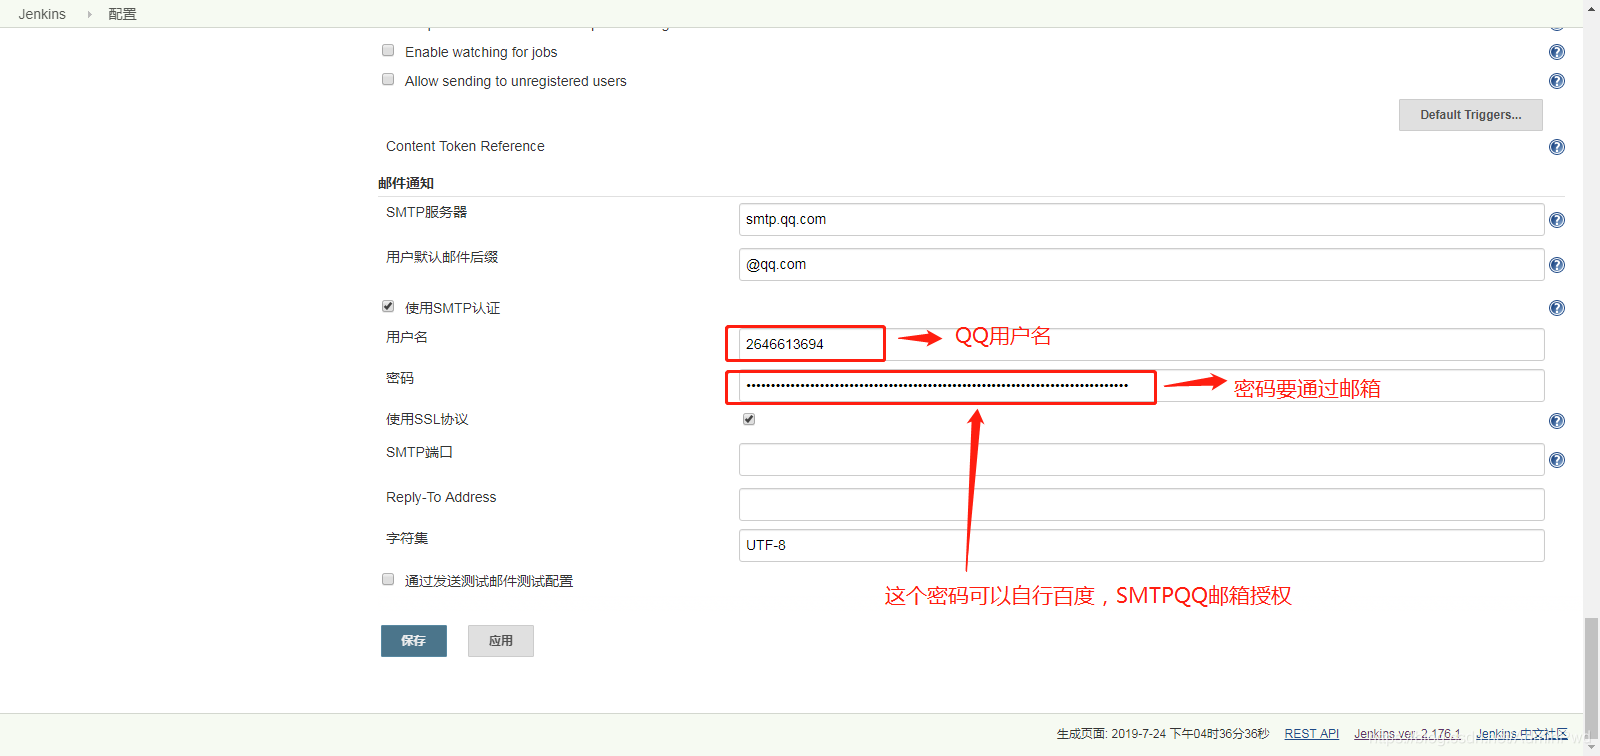The width and height of the screenshot is (1600, 756).
Task: Toggle Allow sending to unregistered users checkbox
Action: (388, 79)
